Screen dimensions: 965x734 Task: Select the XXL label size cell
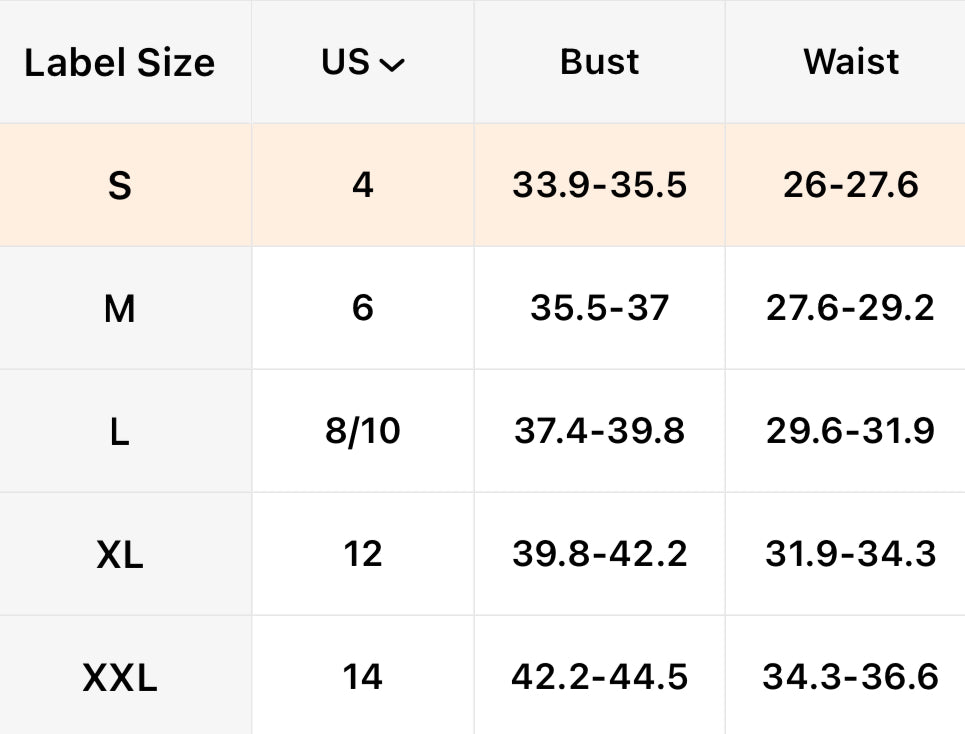point(120,678)
